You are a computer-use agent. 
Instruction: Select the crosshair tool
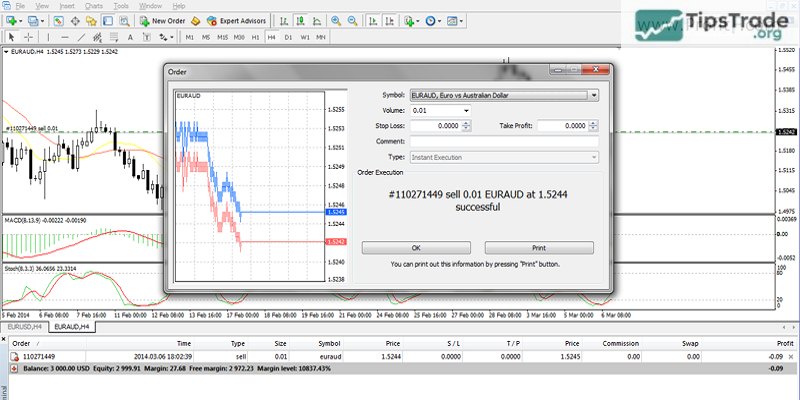coord(29,37)
